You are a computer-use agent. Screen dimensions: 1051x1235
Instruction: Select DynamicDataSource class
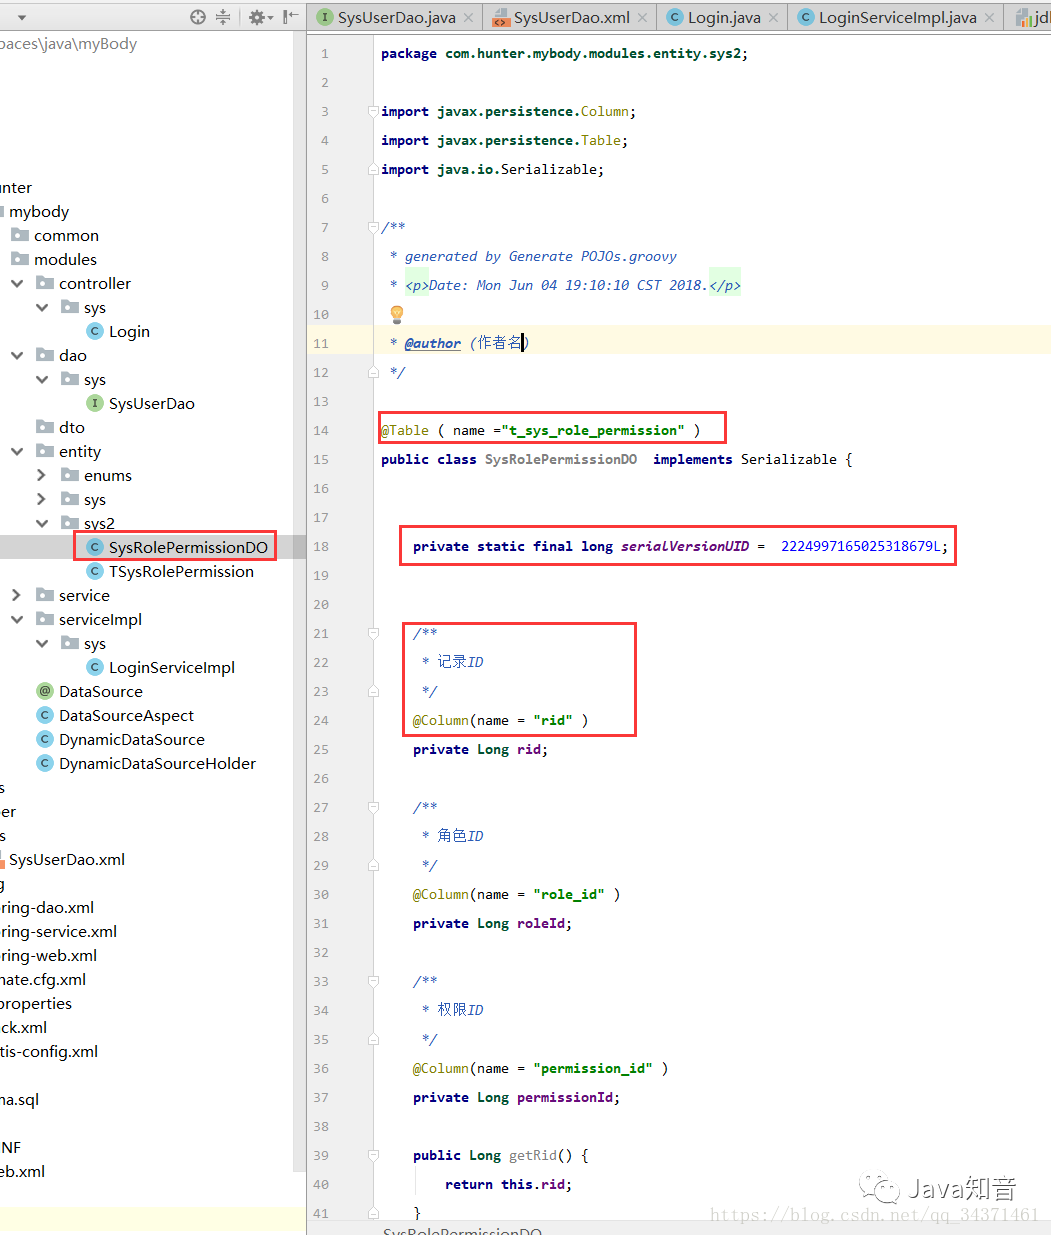click(131, 740)
